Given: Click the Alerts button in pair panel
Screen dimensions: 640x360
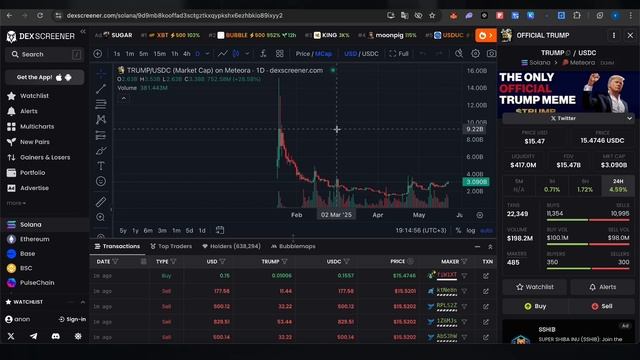Looking at the screenshot, I should pyautogui.click(x=602, y=287).
